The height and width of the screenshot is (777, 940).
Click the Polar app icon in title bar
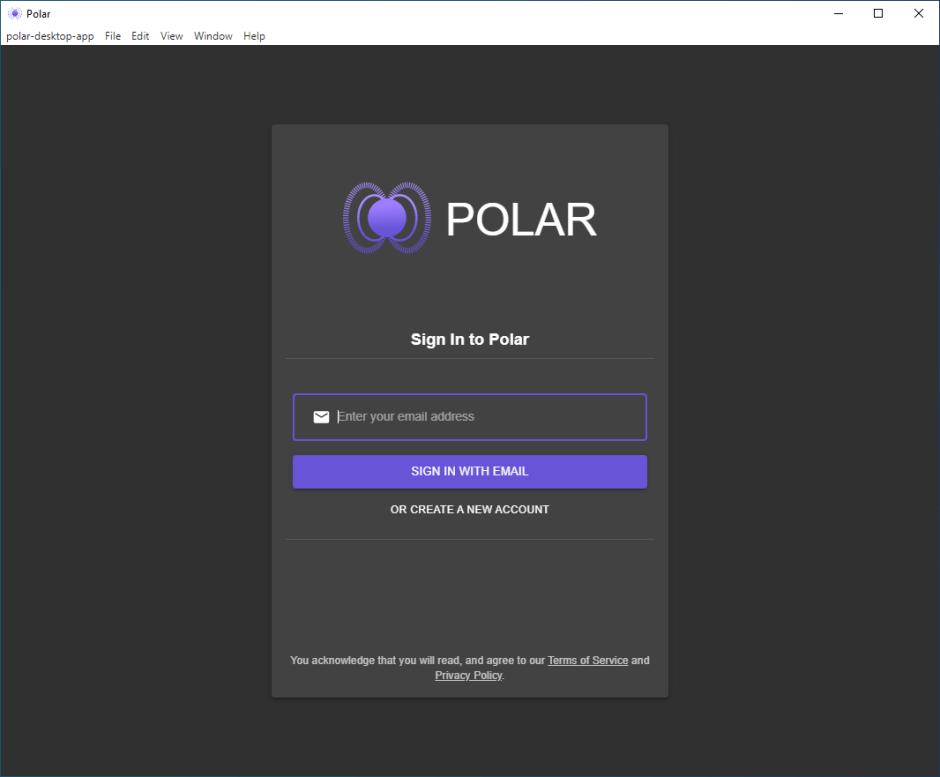14,13
